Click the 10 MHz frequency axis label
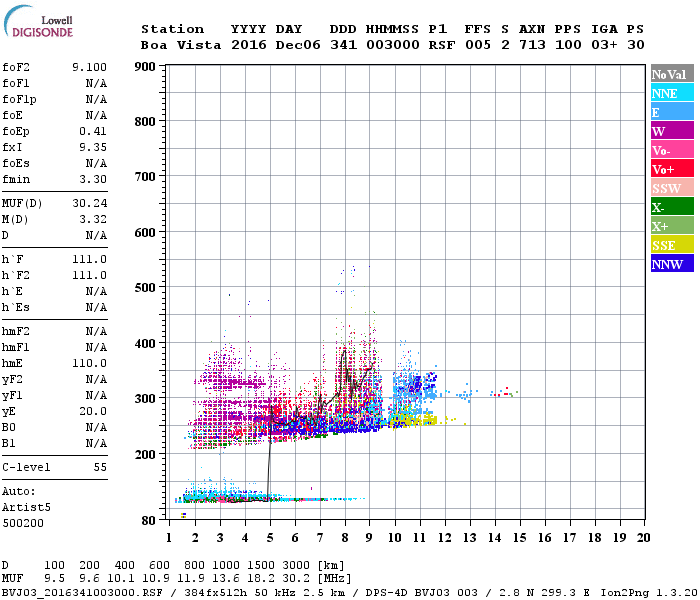 pos(395,538)
